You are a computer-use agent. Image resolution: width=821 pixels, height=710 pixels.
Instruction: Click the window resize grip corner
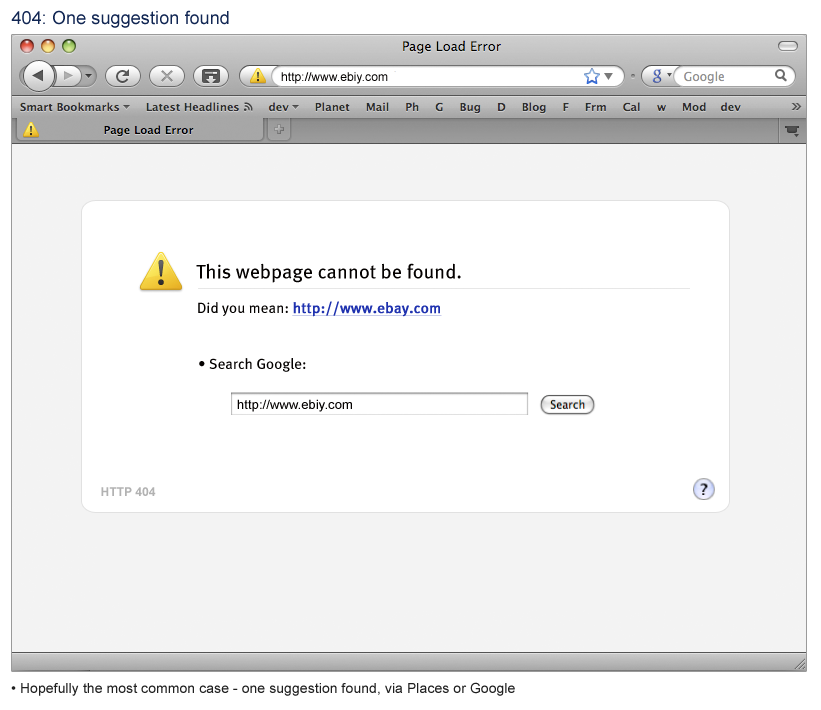(x=800, y=664)
